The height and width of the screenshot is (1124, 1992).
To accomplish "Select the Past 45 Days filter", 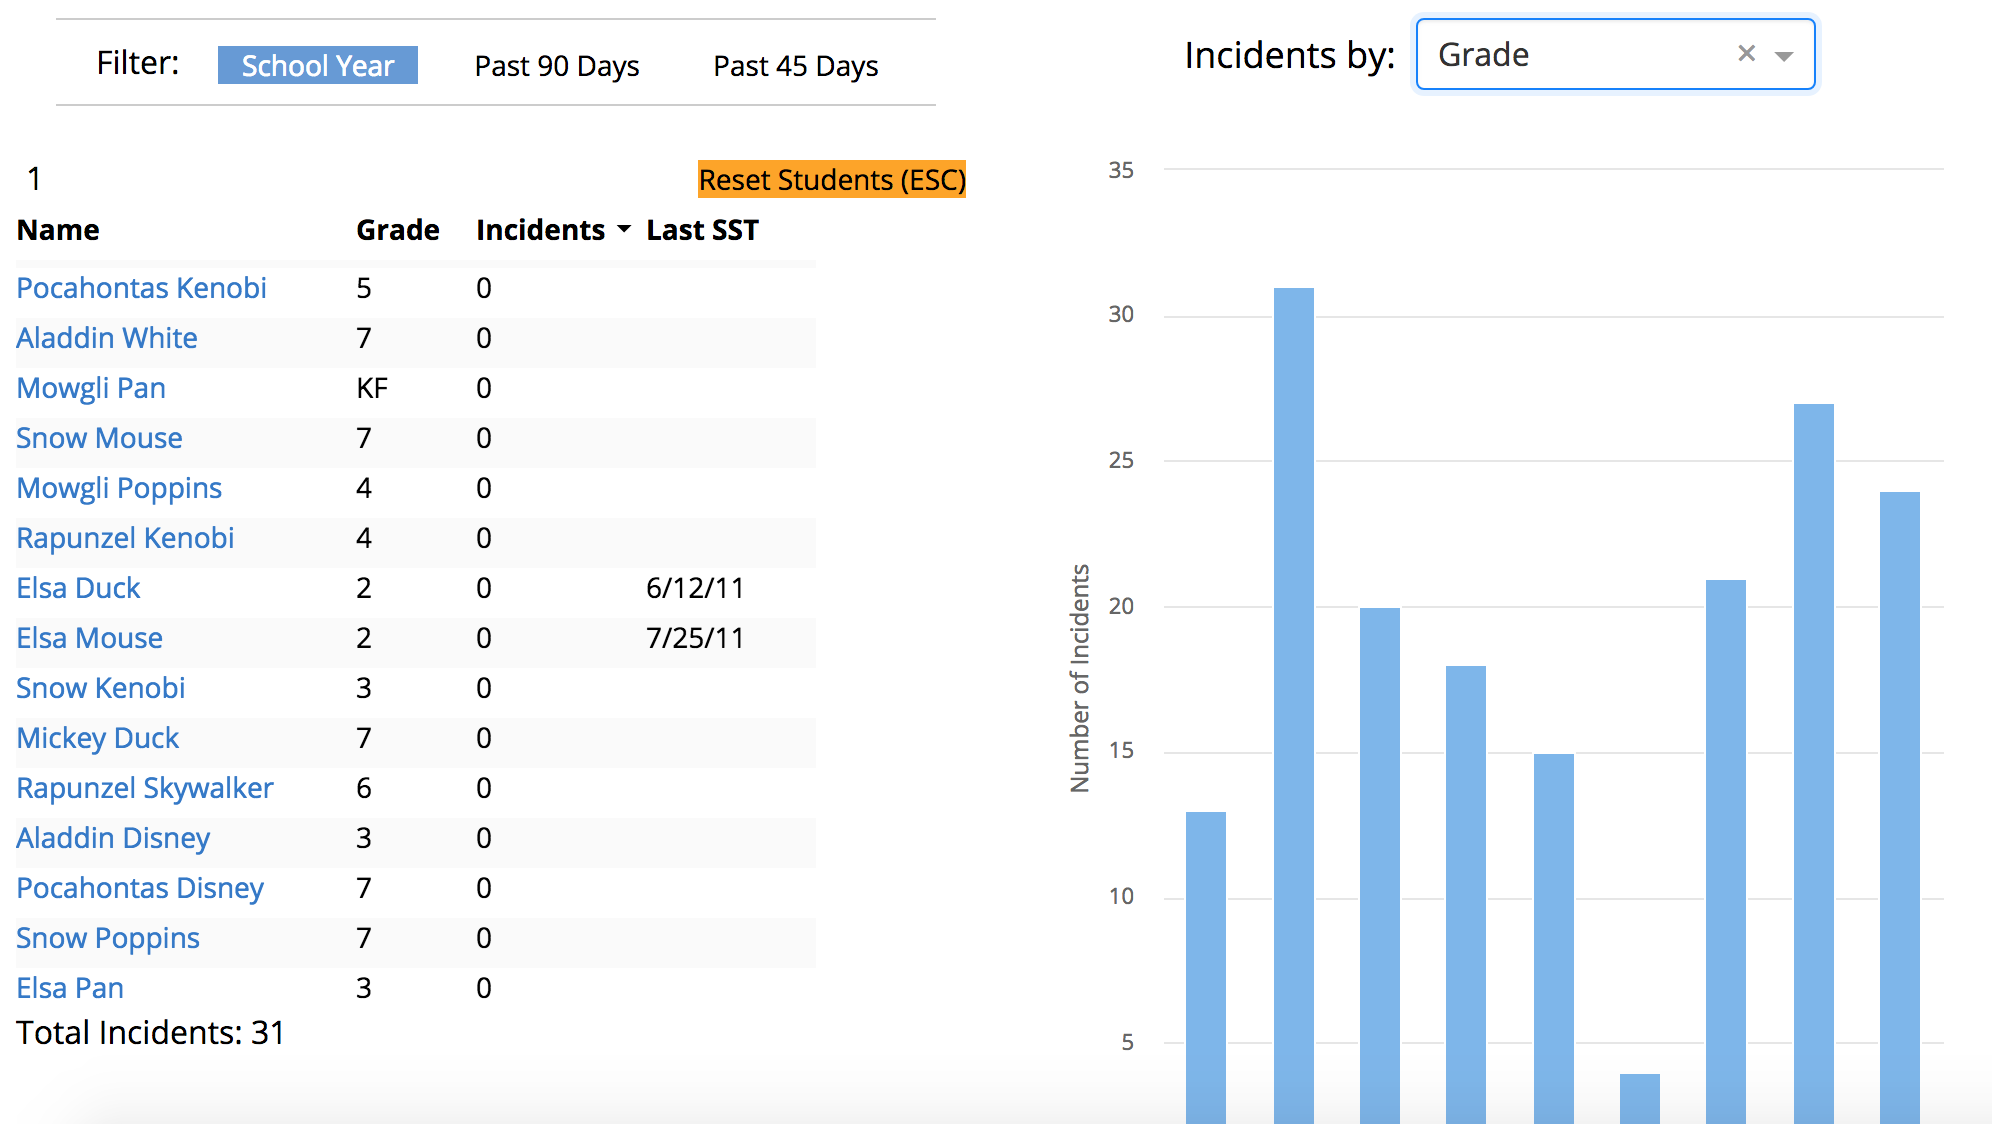I will tap(795, 66).
